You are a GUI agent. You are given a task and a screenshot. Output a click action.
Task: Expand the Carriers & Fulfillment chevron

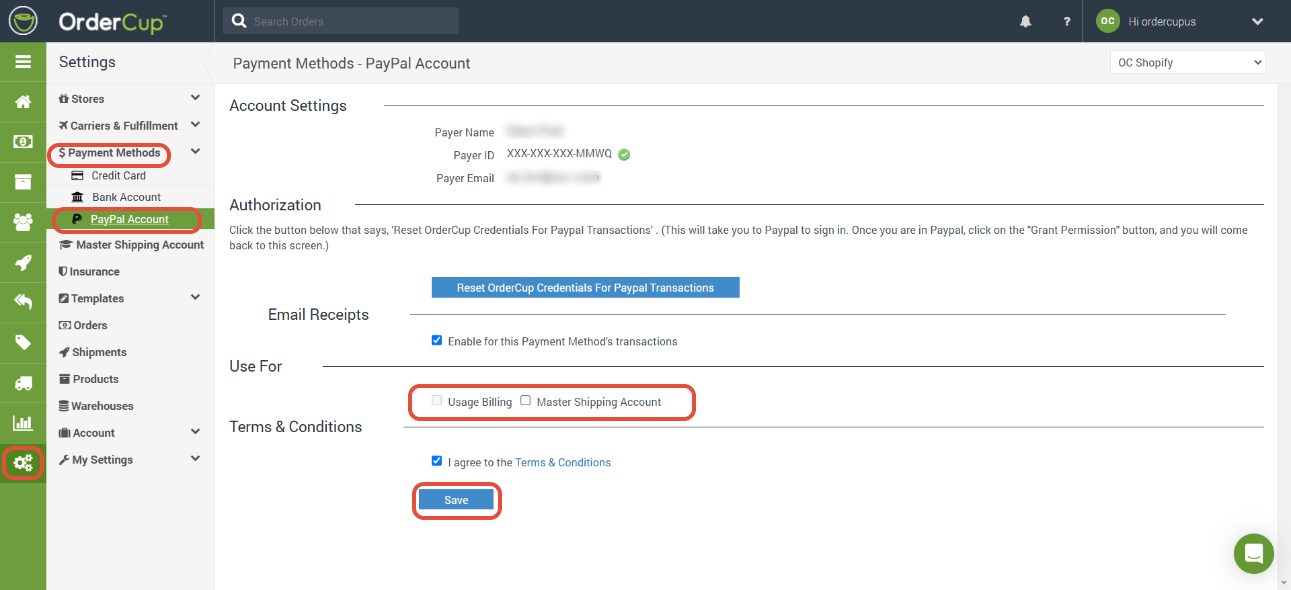(x=195, y=125)
